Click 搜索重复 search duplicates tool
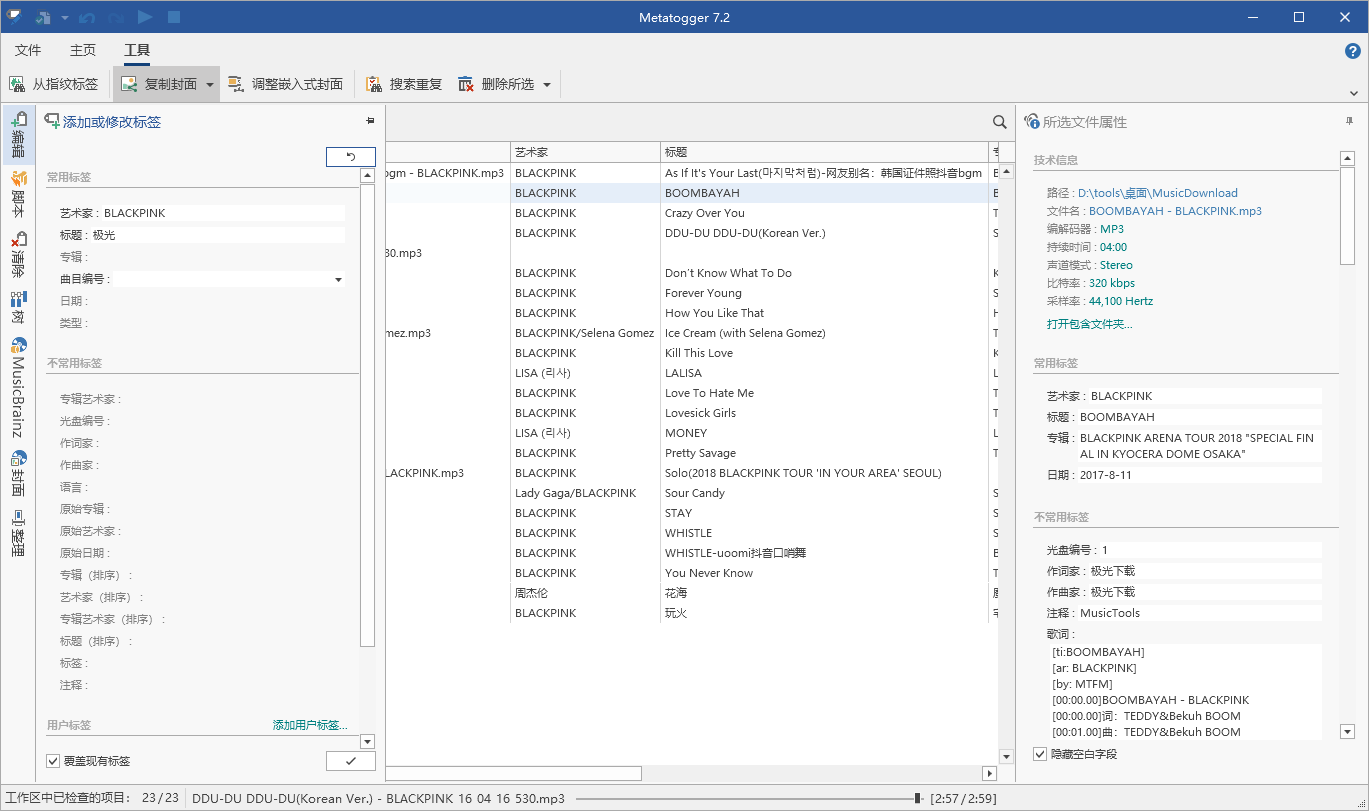The width and height of the screenshot is (1369, 811). point(403,84)
